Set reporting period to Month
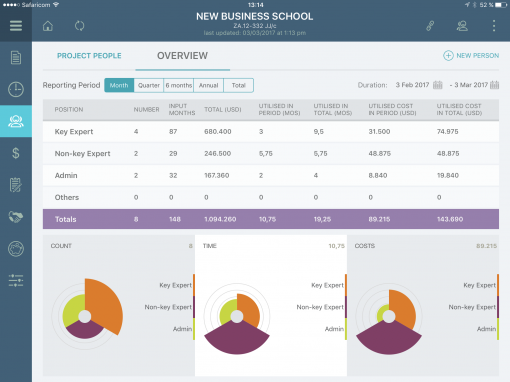Image resolution: width=510 pixels, height=382 pixels. pos(119,85)
